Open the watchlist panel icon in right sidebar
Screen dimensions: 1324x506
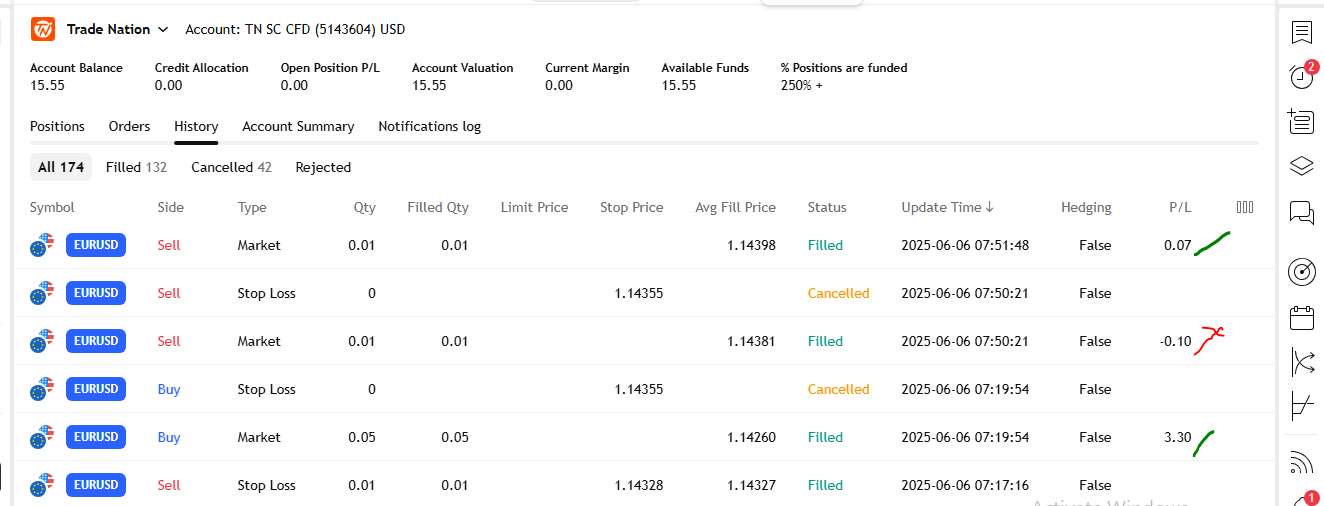1301,32
